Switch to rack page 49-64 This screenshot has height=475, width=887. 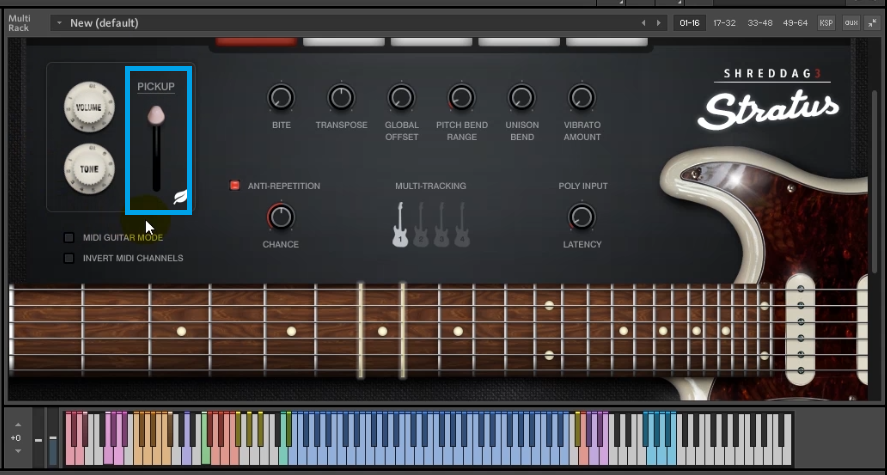click(x=795, y=23)
